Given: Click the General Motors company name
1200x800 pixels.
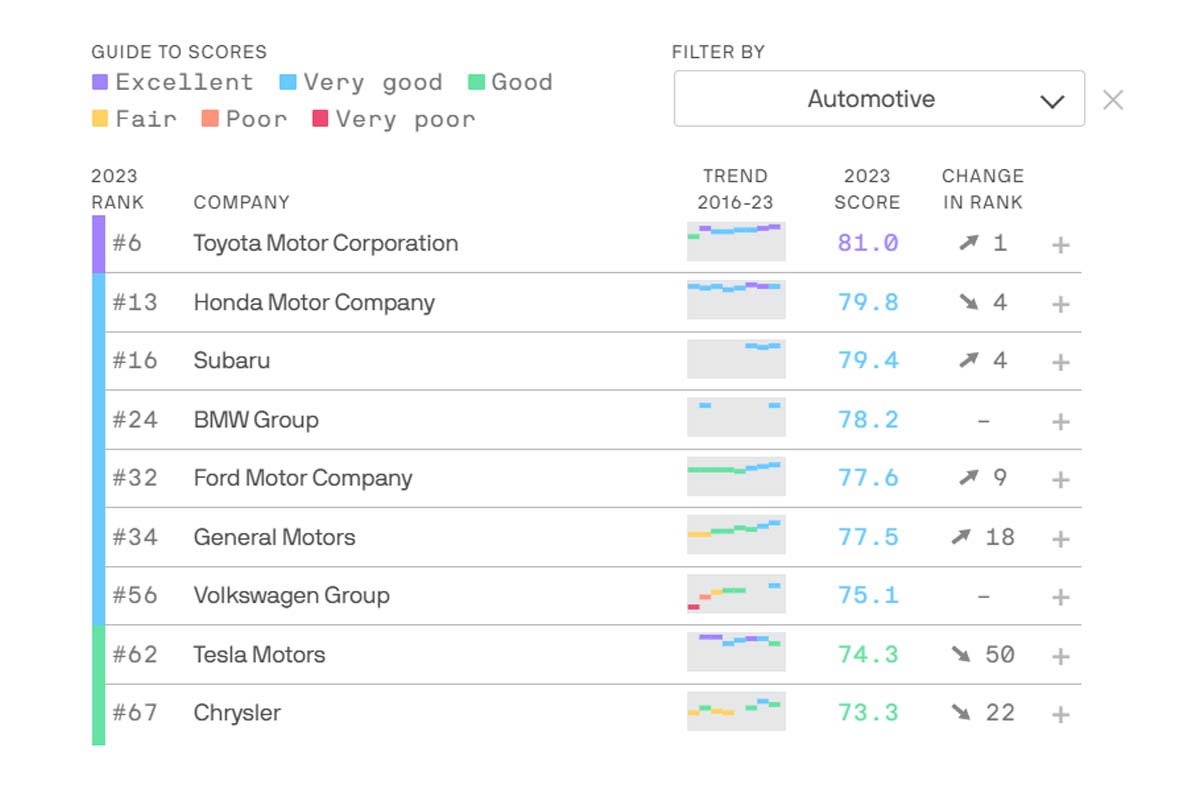Looking at the screenshot, I should [274, 537].
